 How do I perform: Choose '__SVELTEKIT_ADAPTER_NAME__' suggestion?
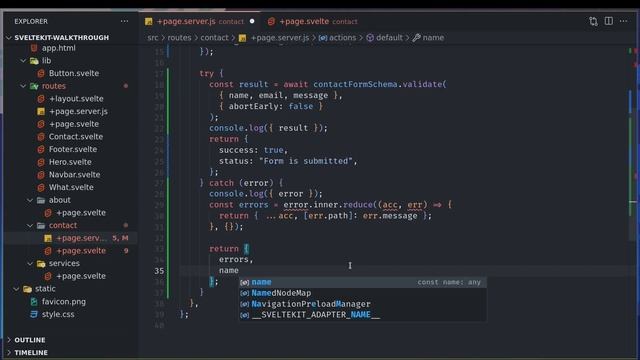(362, 315)
